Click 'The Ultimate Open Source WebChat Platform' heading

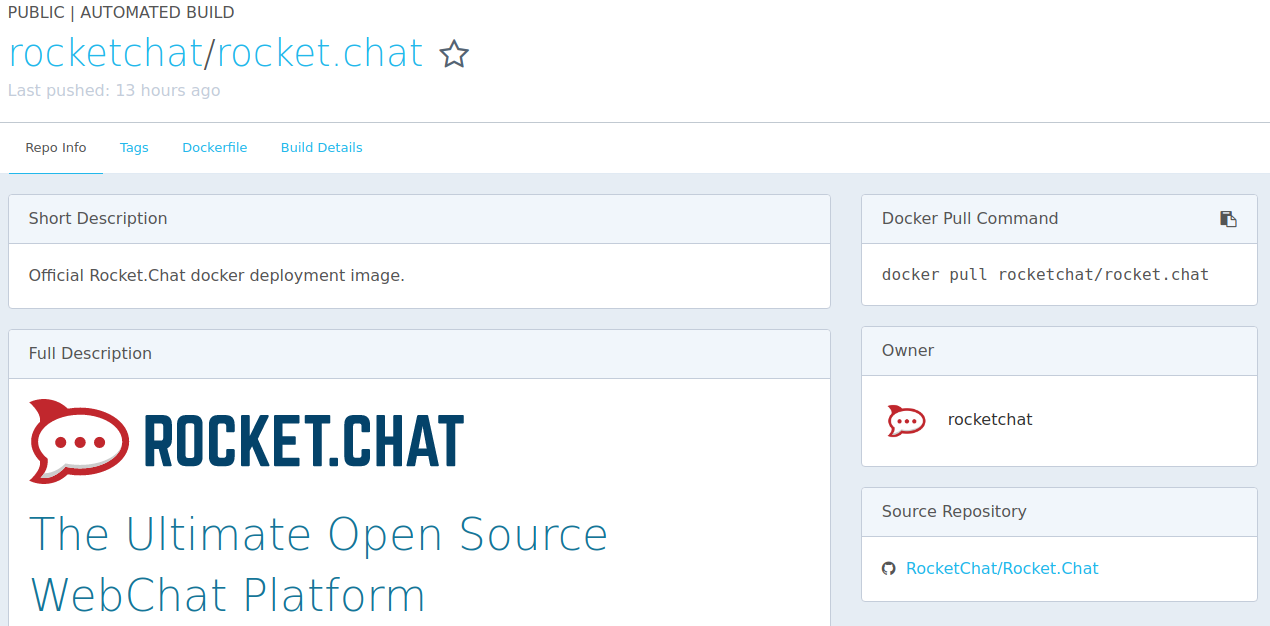click(x=318, y=564)
